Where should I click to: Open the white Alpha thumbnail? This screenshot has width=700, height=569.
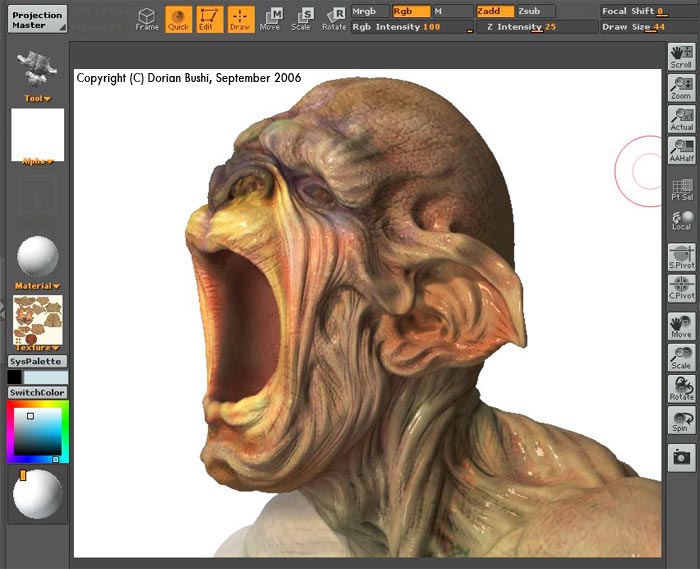click(x=38, y=134)
